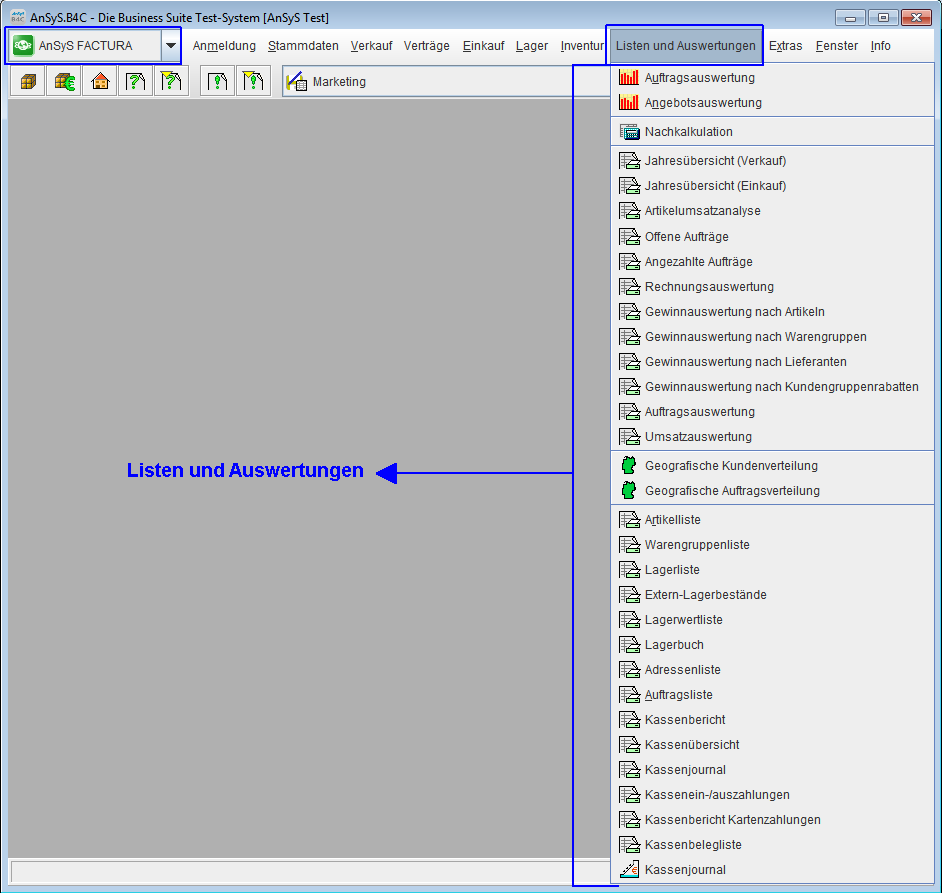The image size is (942, 893).
Task: Open the Verkauf menu
Action: point(371,46)
